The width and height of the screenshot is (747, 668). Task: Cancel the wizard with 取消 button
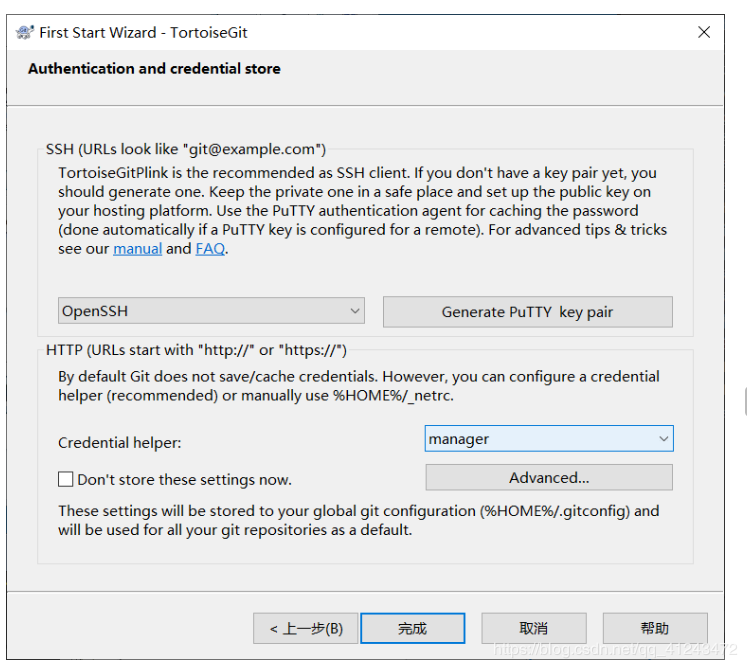tap(534, 628)
